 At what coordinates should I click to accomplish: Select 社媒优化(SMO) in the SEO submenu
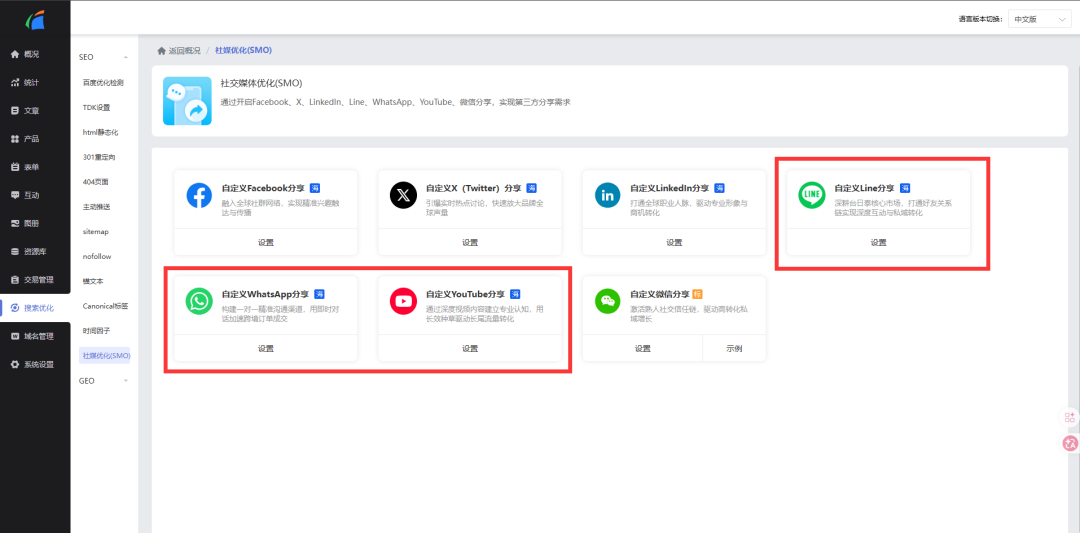click(x=105, y=355)
